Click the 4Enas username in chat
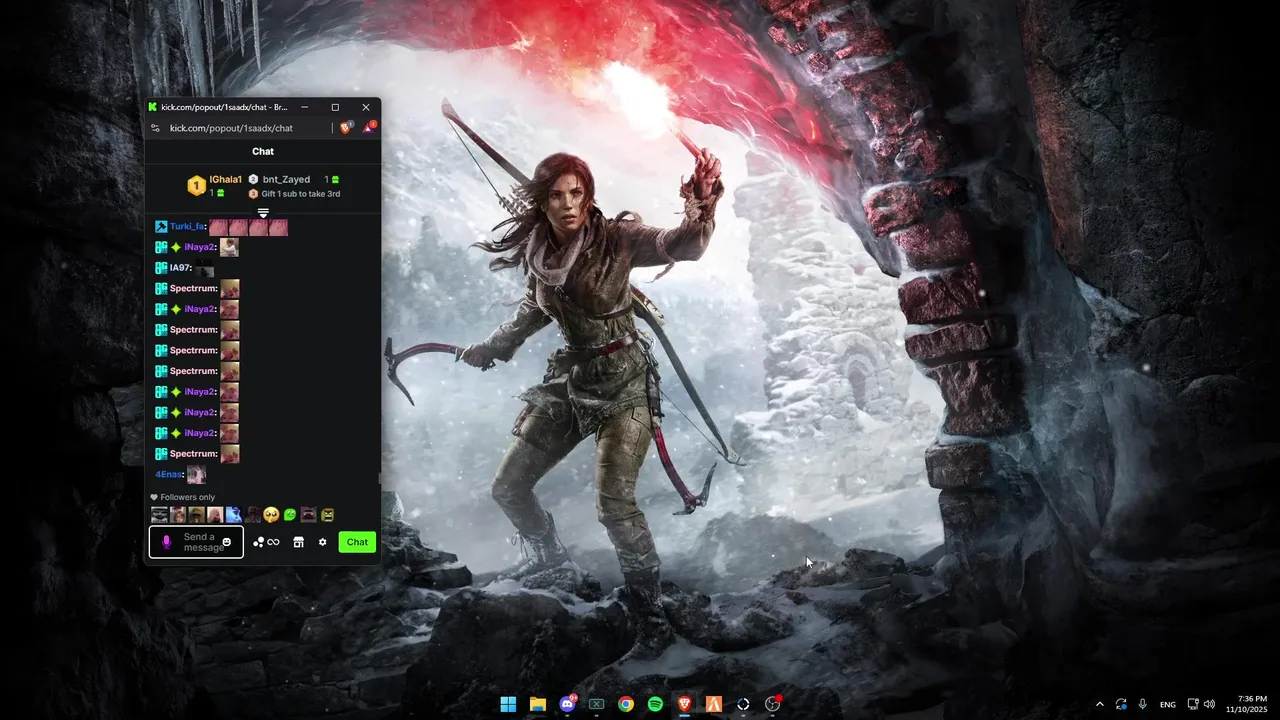The image size is (1280, 720). pyautogui.click(x=169, y=474)
